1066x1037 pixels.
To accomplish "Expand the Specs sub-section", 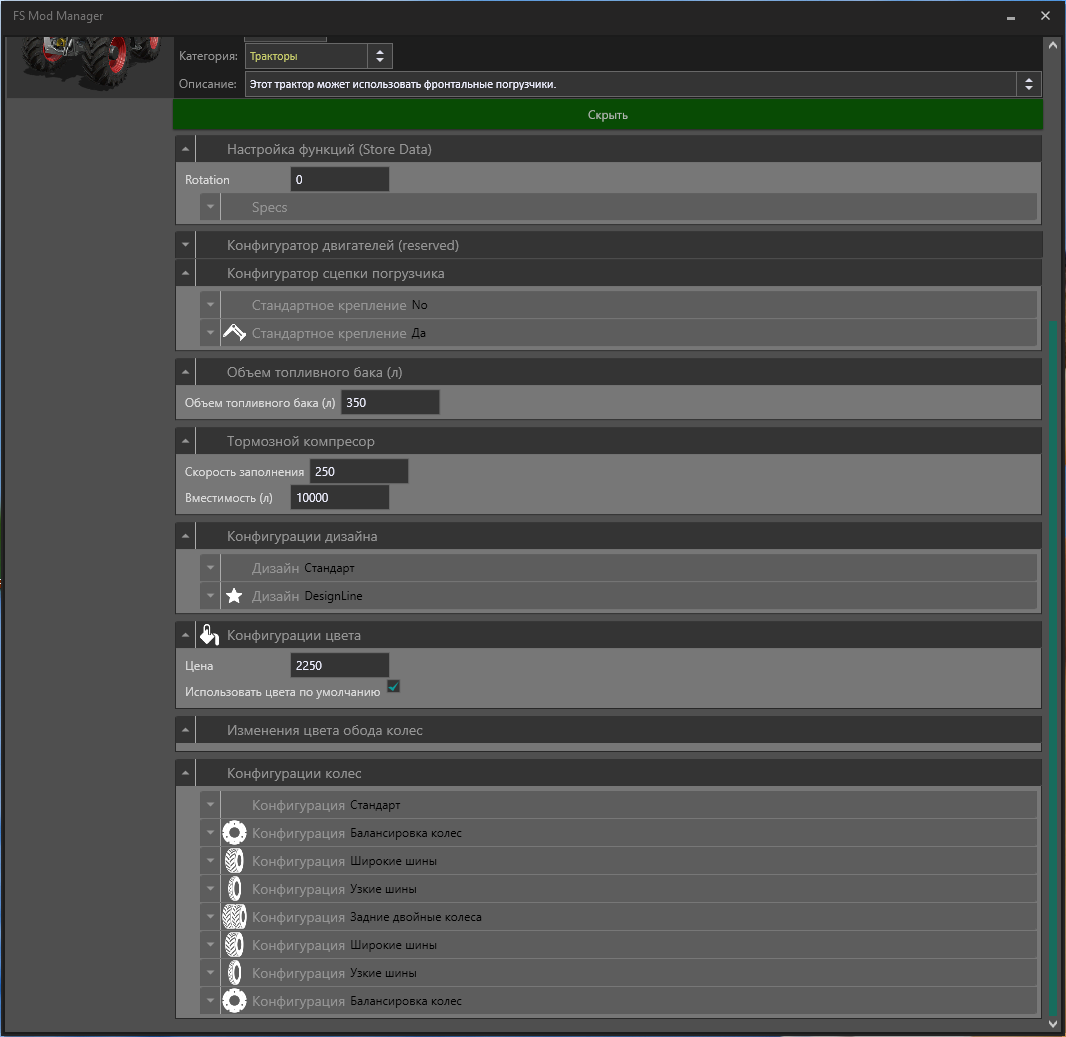I will coord(210,208).
